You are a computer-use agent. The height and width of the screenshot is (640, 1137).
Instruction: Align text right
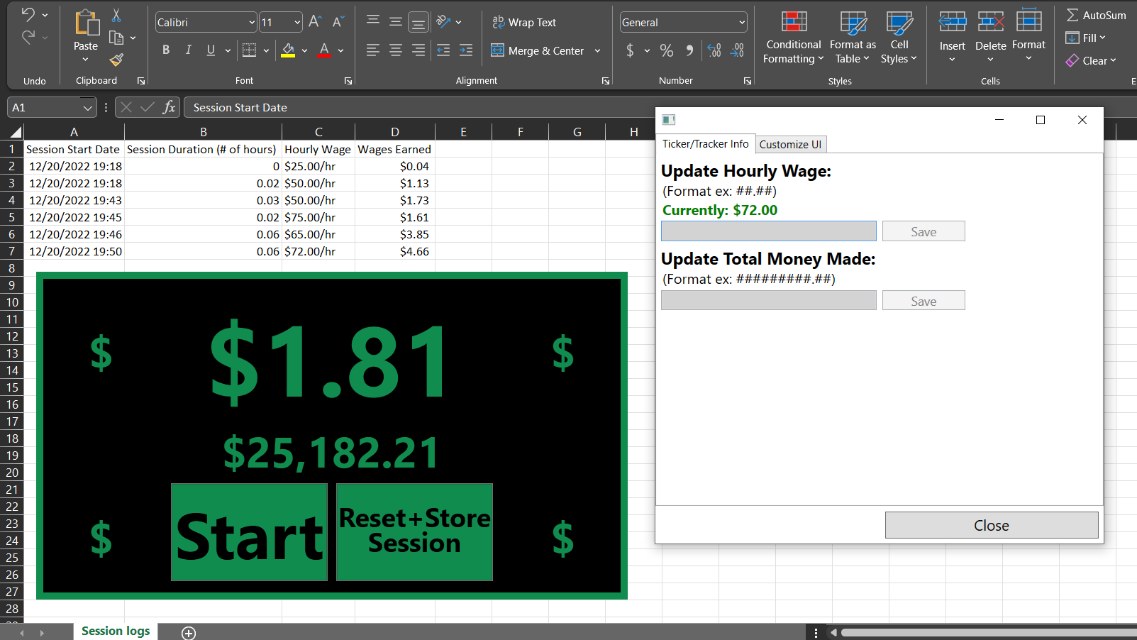(418, 50)
